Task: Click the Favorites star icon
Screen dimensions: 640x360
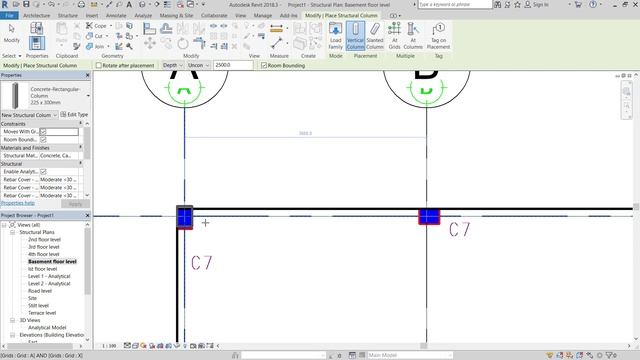Action: (517, 4)
